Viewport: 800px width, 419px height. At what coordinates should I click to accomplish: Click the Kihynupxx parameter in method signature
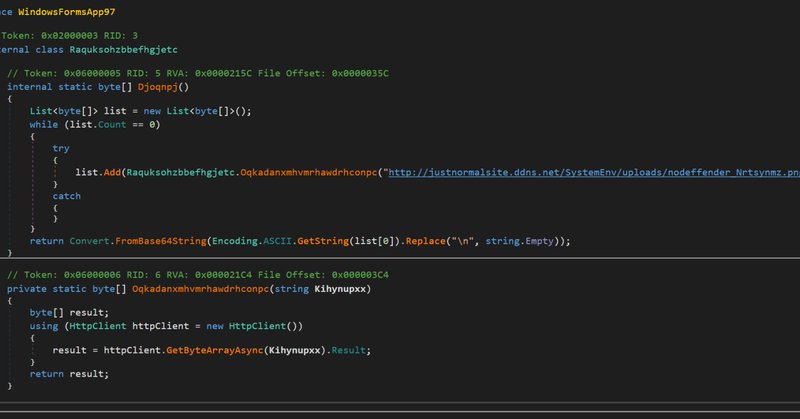(x=340, y=289)
